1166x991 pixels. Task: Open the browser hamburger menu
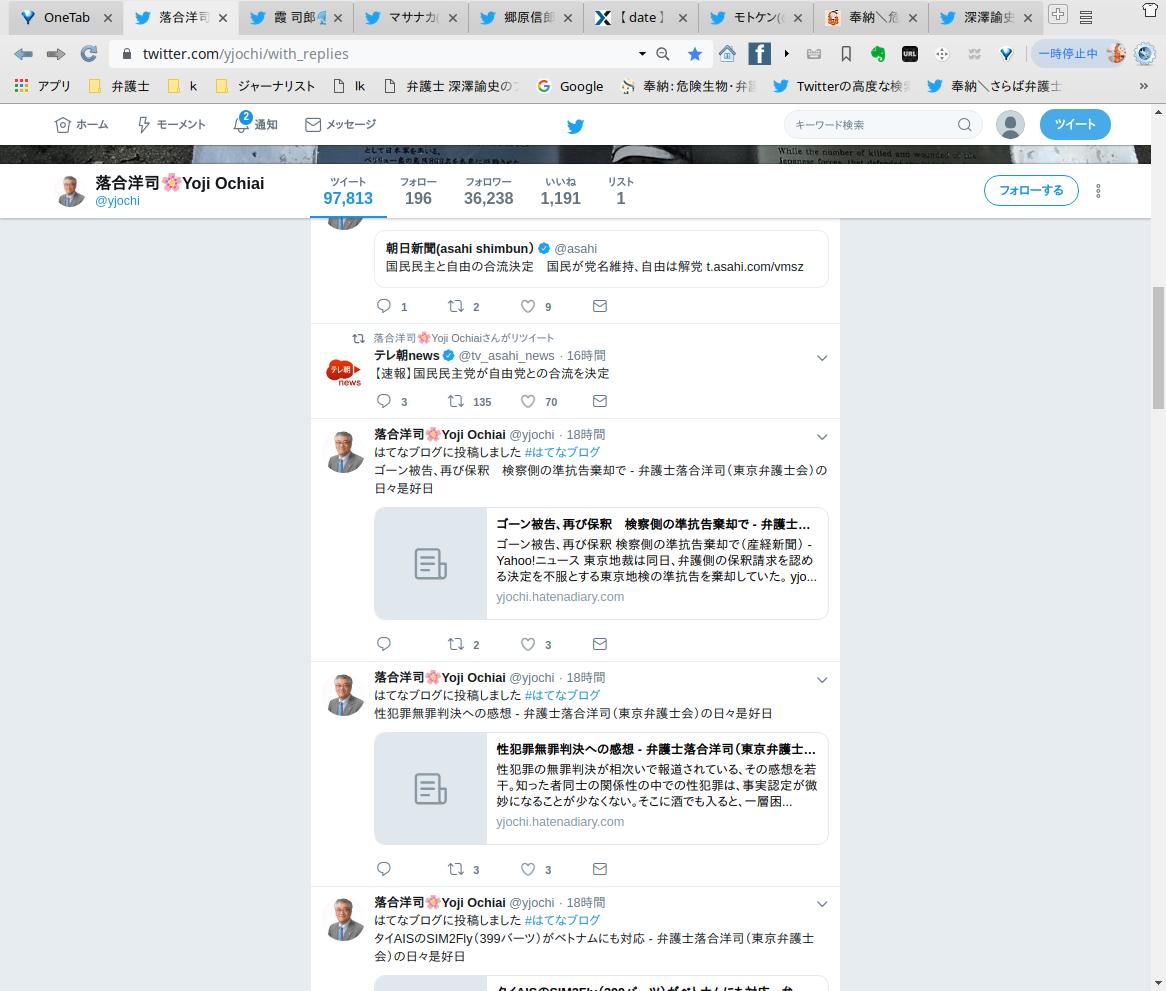(1086, 16)
